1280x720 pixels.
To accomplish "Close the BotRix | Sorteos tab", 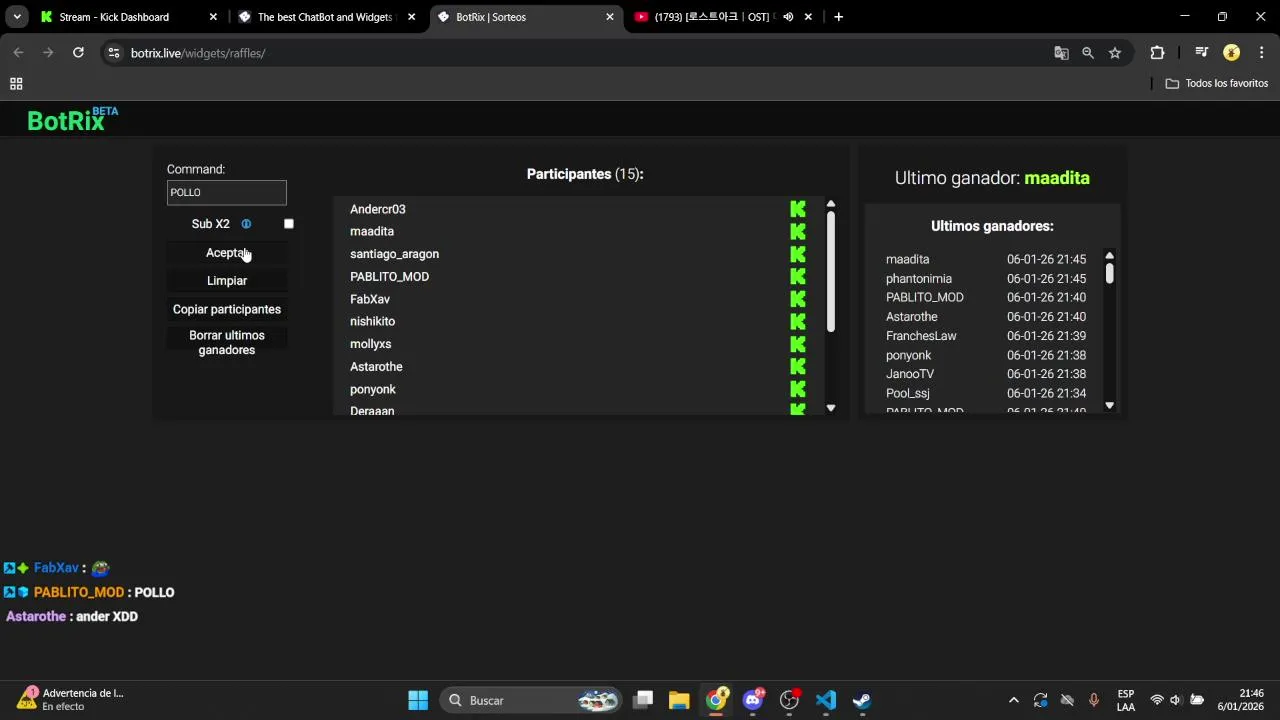I will [x=610, y=17].
